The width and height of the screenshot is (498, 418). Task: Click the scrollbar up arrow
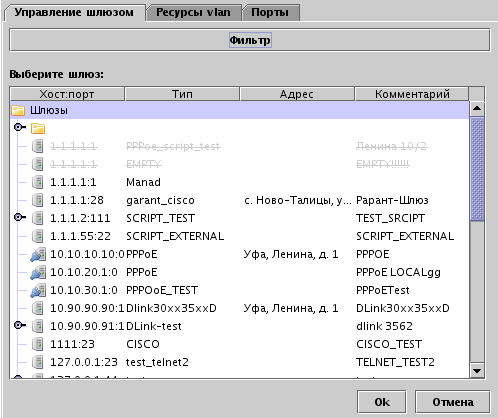pyautogui.click(x=477, y=108)
